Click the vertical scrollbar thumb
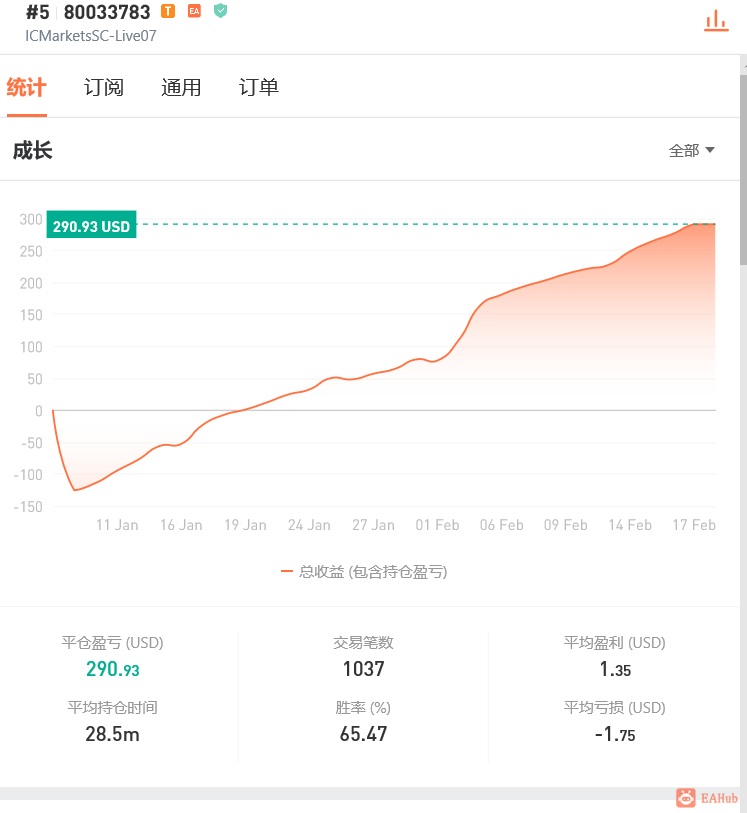 click(743, 170)
